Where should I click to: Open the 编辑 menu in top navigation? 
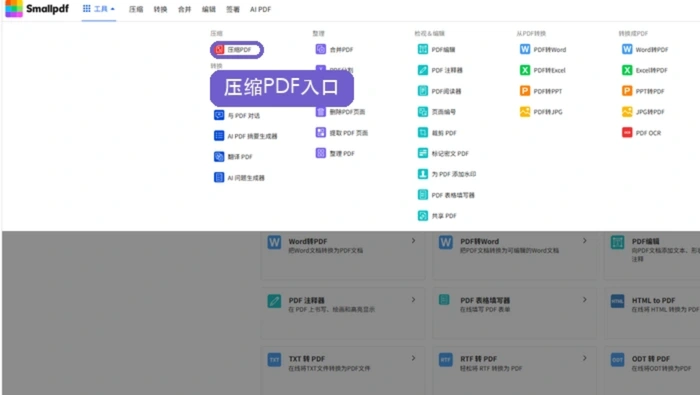(208, 9)
